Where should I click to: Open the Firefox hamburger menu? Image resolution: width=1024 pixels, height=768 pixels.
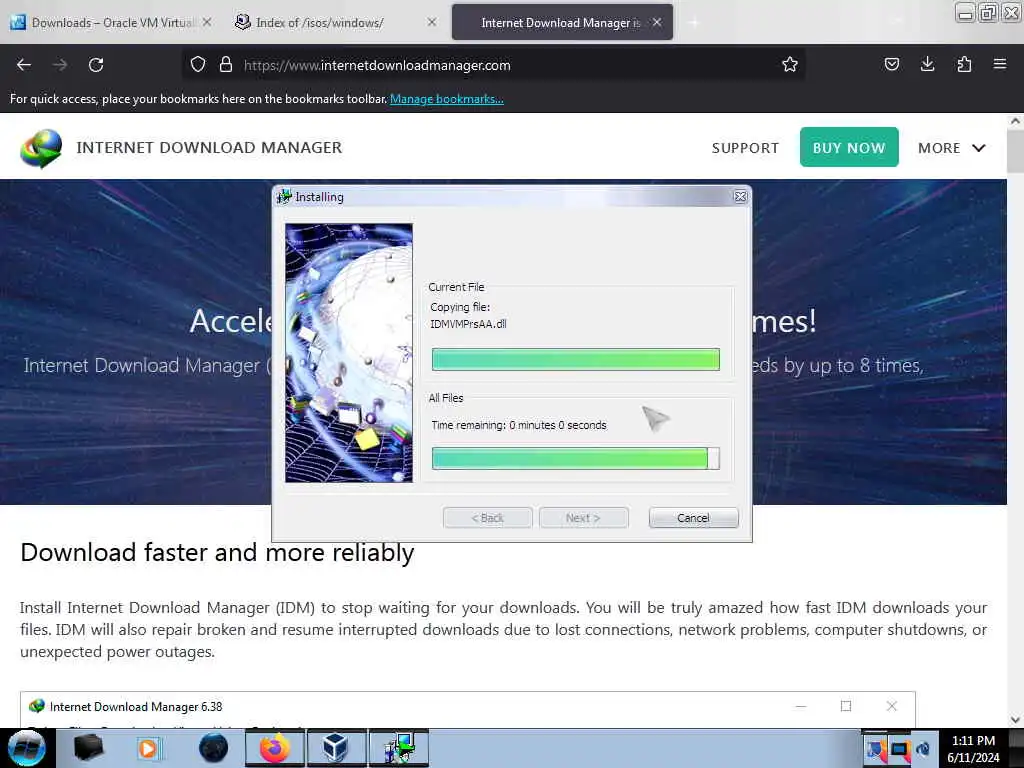(x=1000, y=65)
